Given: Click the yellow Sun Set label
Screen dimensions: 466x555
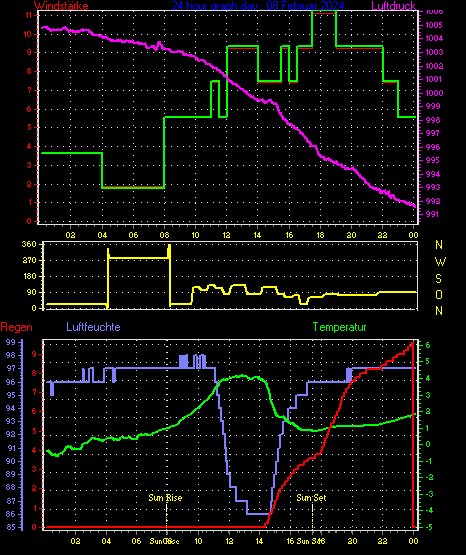Looking at the screenshot, I should tap(311, 498).
